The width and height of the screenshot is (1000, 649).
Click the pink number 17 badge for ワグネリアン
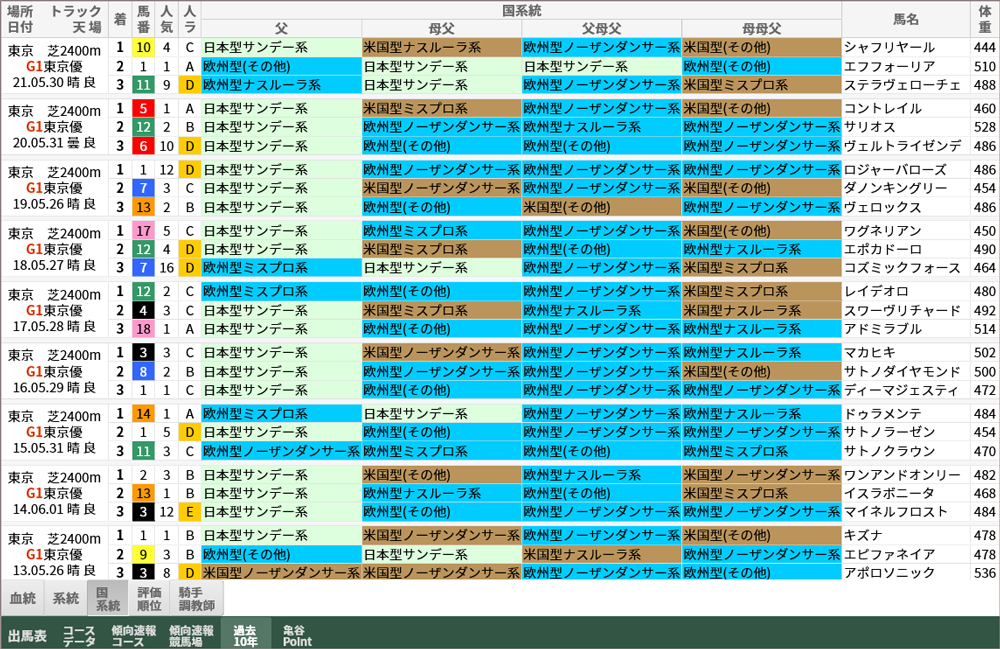(143, 231)
